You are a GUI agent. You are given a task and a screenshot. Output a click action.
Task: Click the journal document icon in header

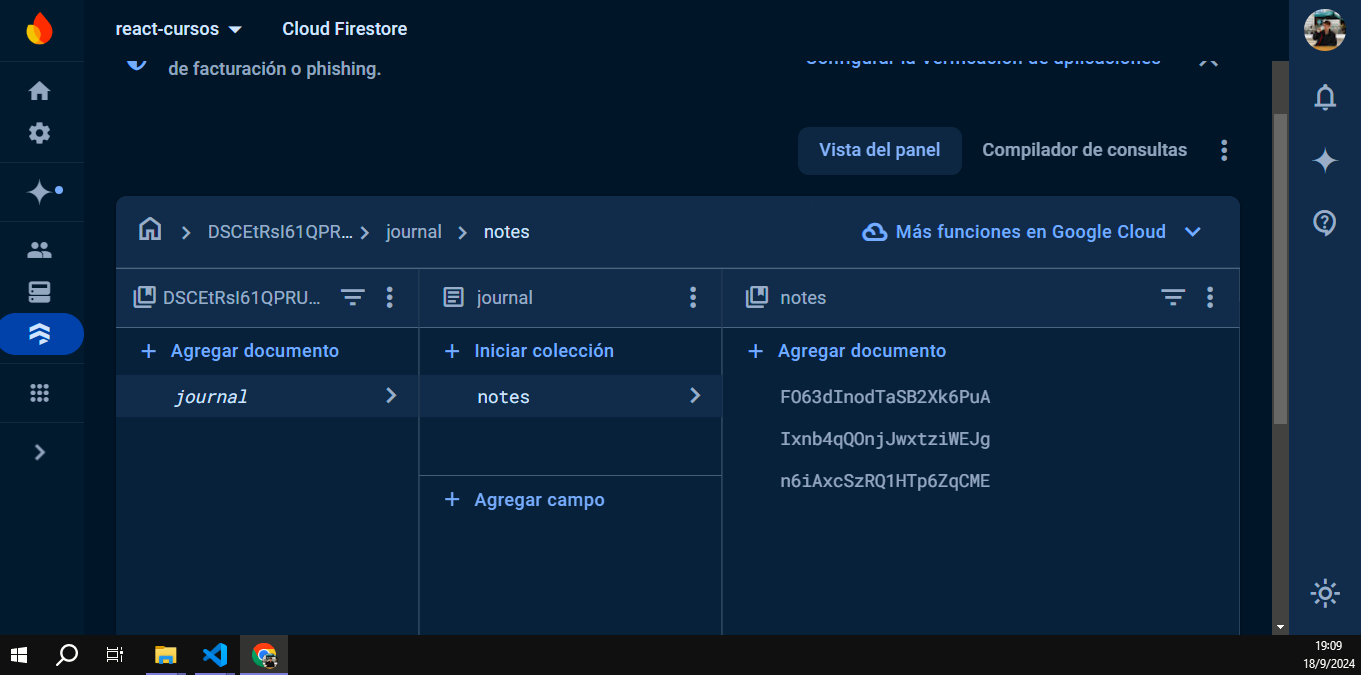coord(453,297)
